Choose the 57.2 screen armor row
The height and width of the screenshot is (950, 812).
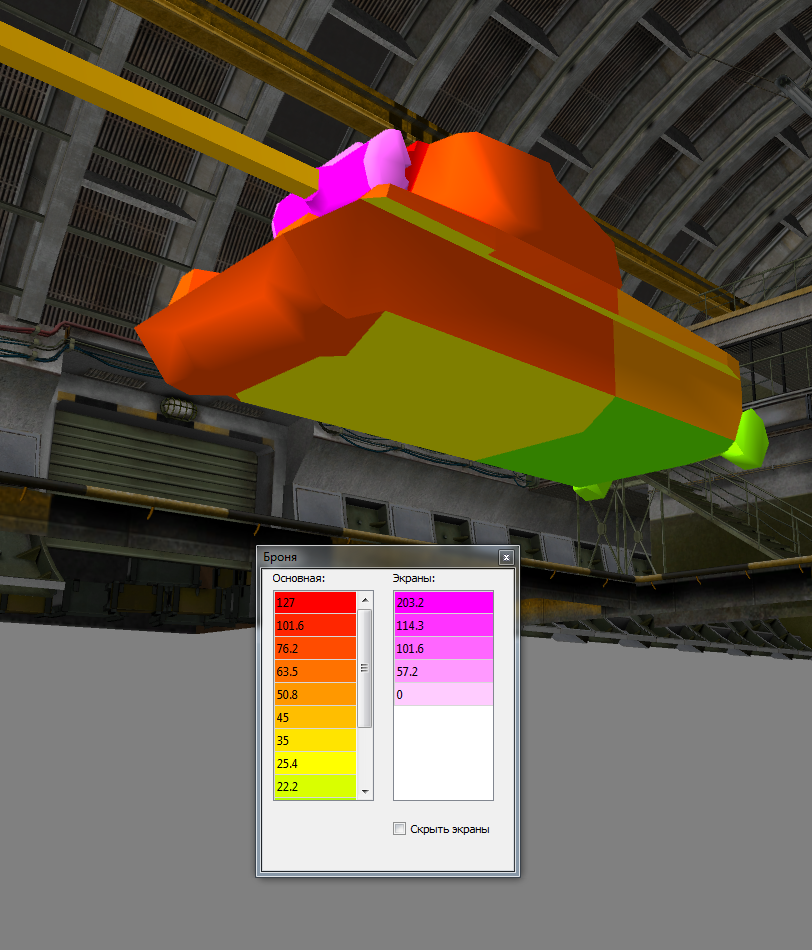pos(444,671)
